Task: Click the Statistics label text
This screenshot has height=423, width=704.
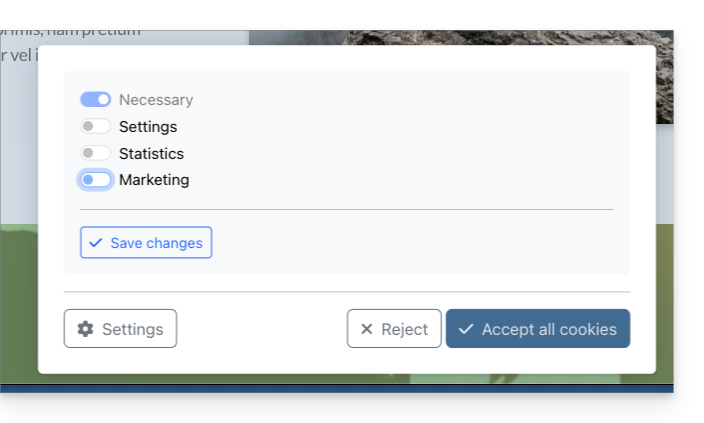Action: click(x=151, y=154)
